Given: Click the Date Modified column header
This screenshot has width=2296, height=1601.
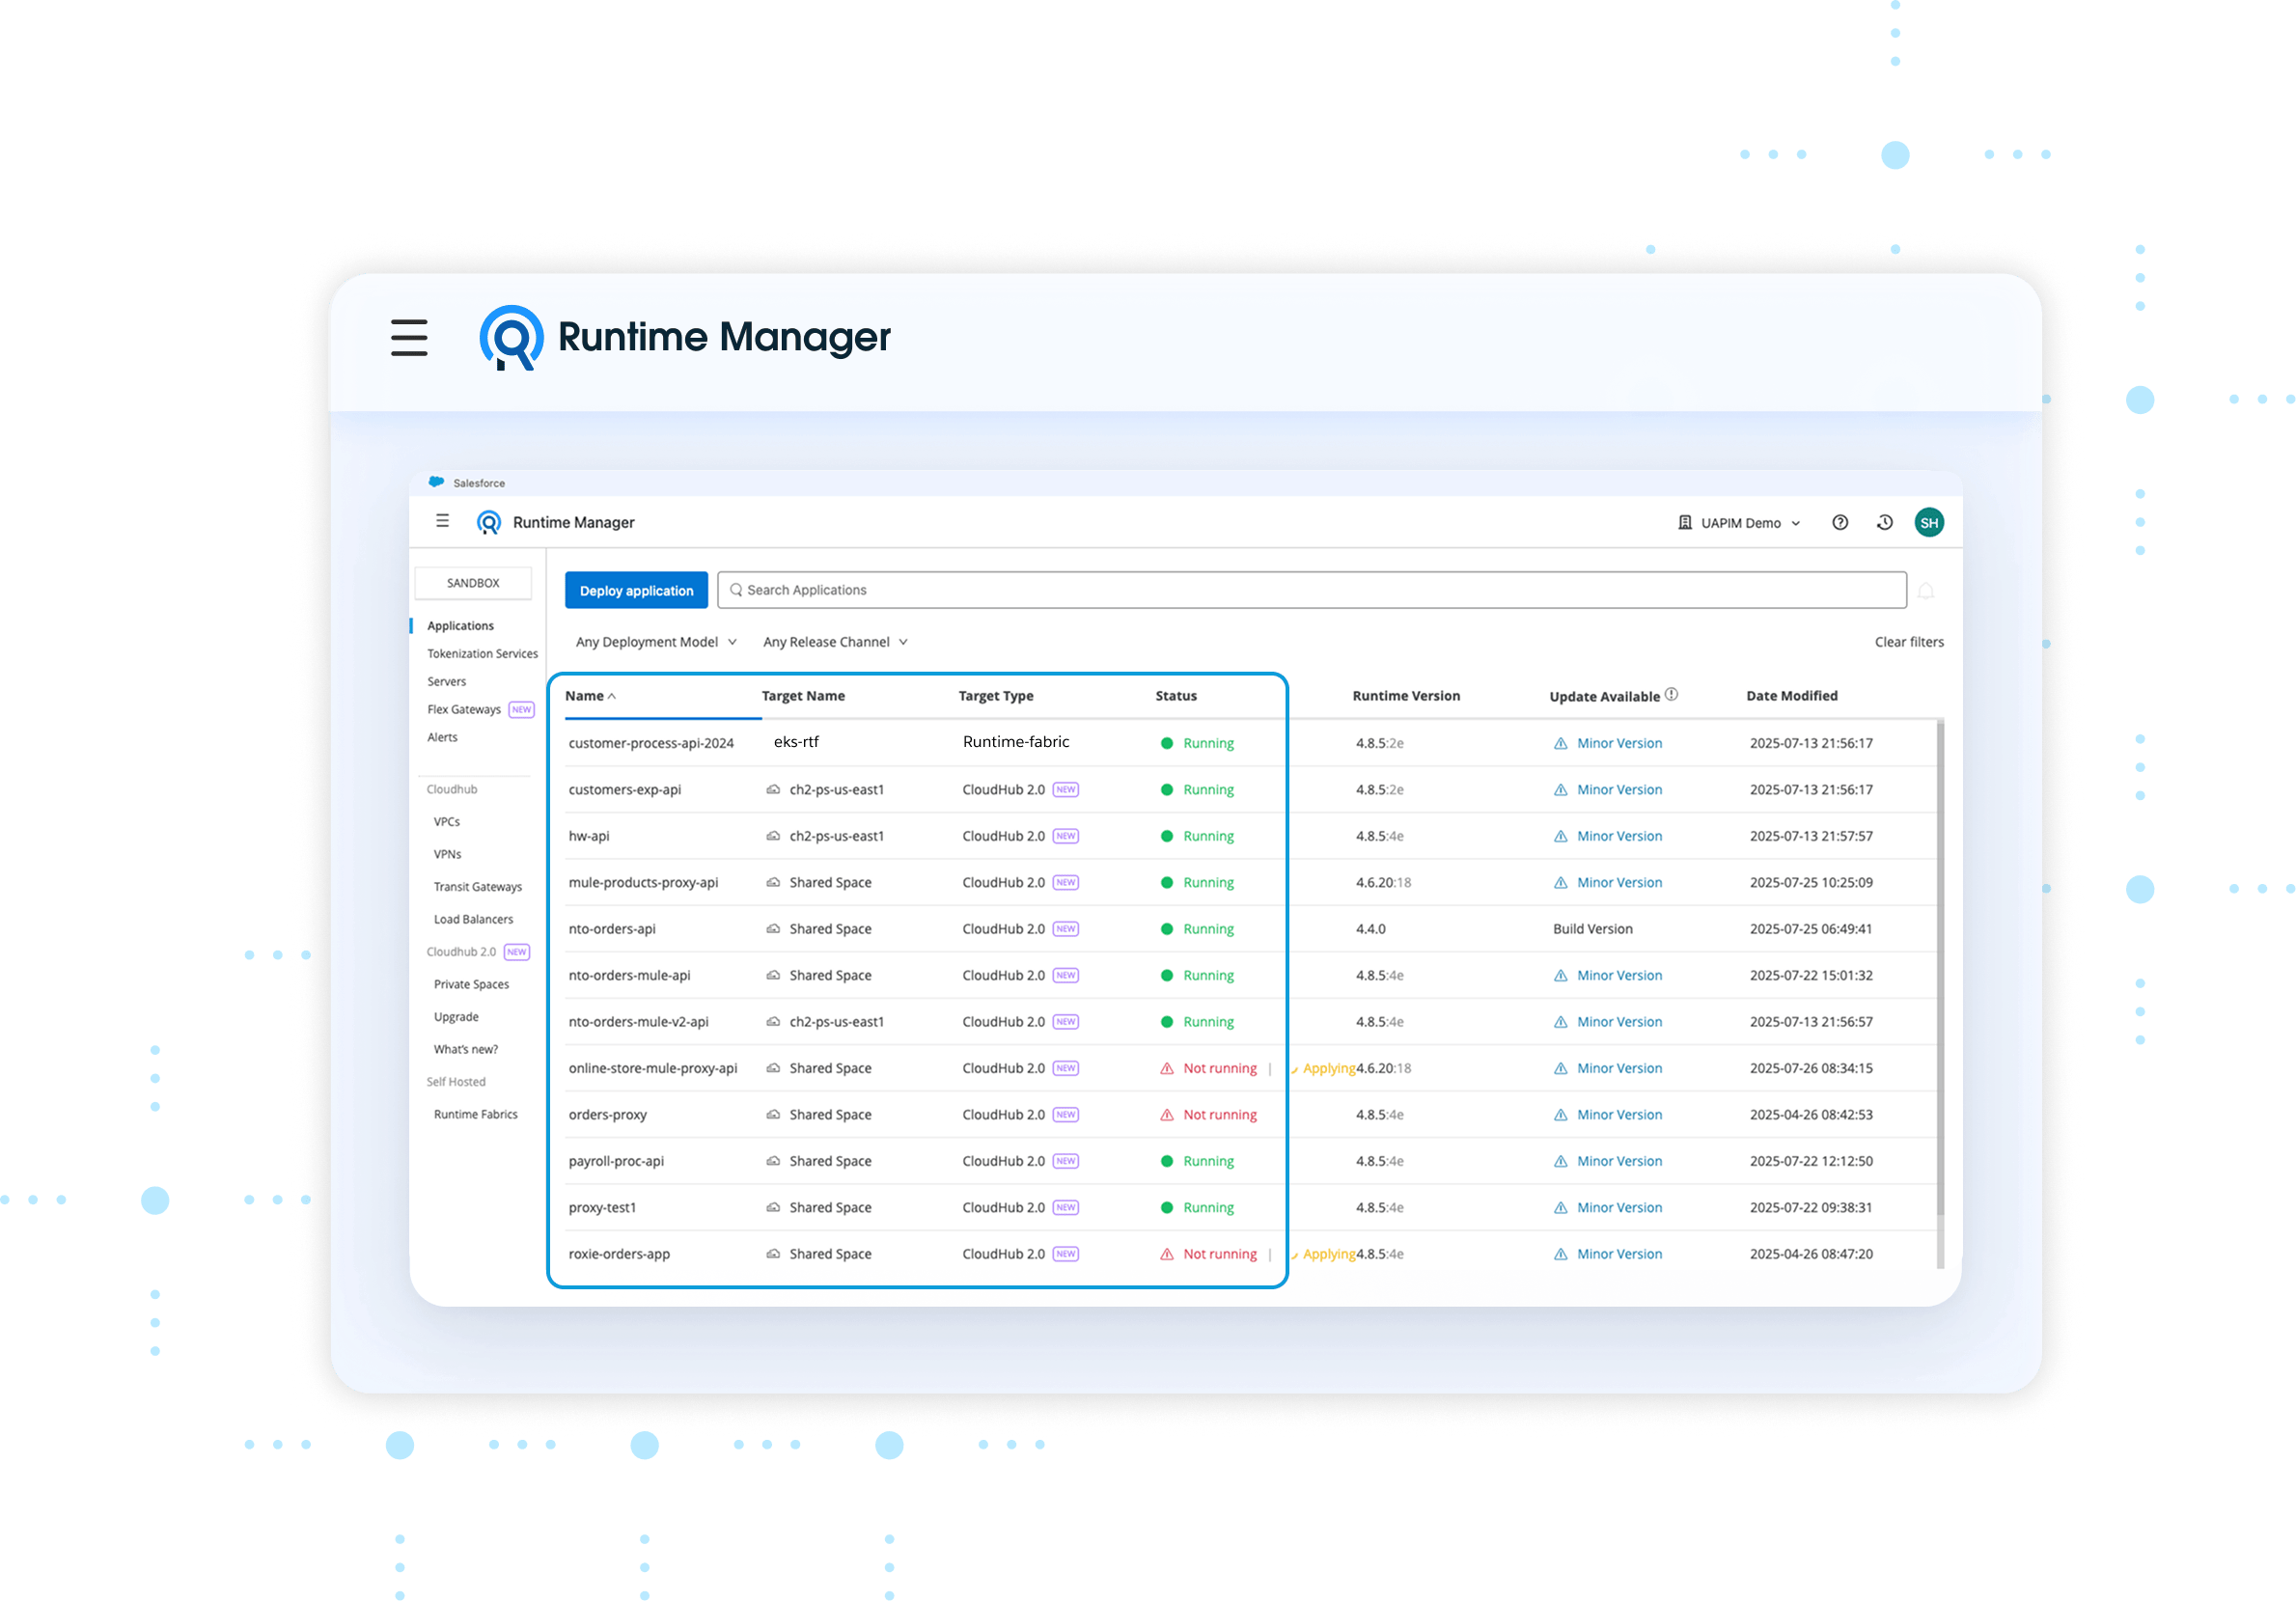Looking at the screenshot, I should (x=1791, y=696).
